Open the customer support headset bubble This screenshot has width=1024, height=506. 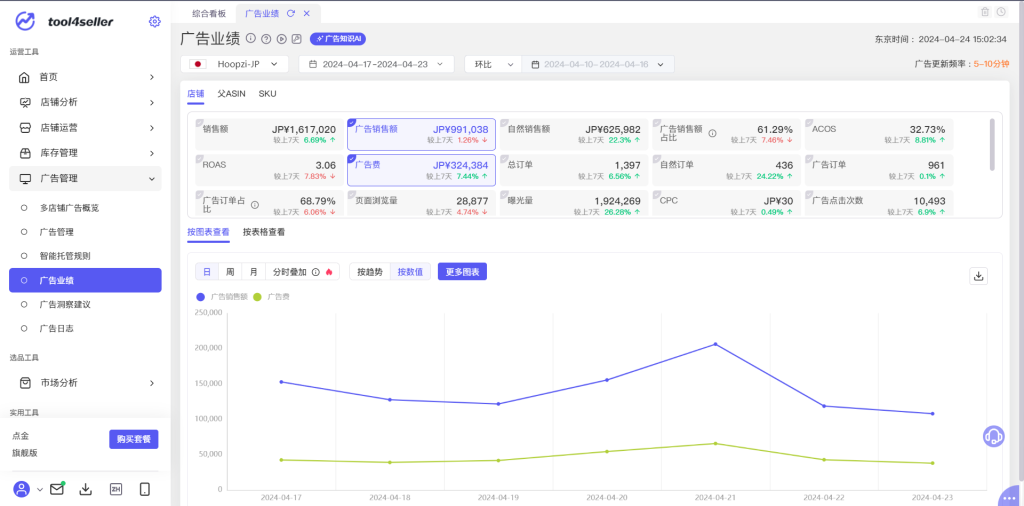(x=993, y=436)
